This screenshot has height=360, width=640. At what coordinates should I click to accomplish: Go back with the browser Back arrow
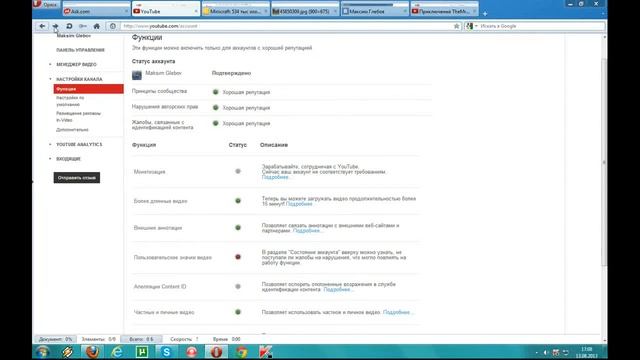point(42,26)
